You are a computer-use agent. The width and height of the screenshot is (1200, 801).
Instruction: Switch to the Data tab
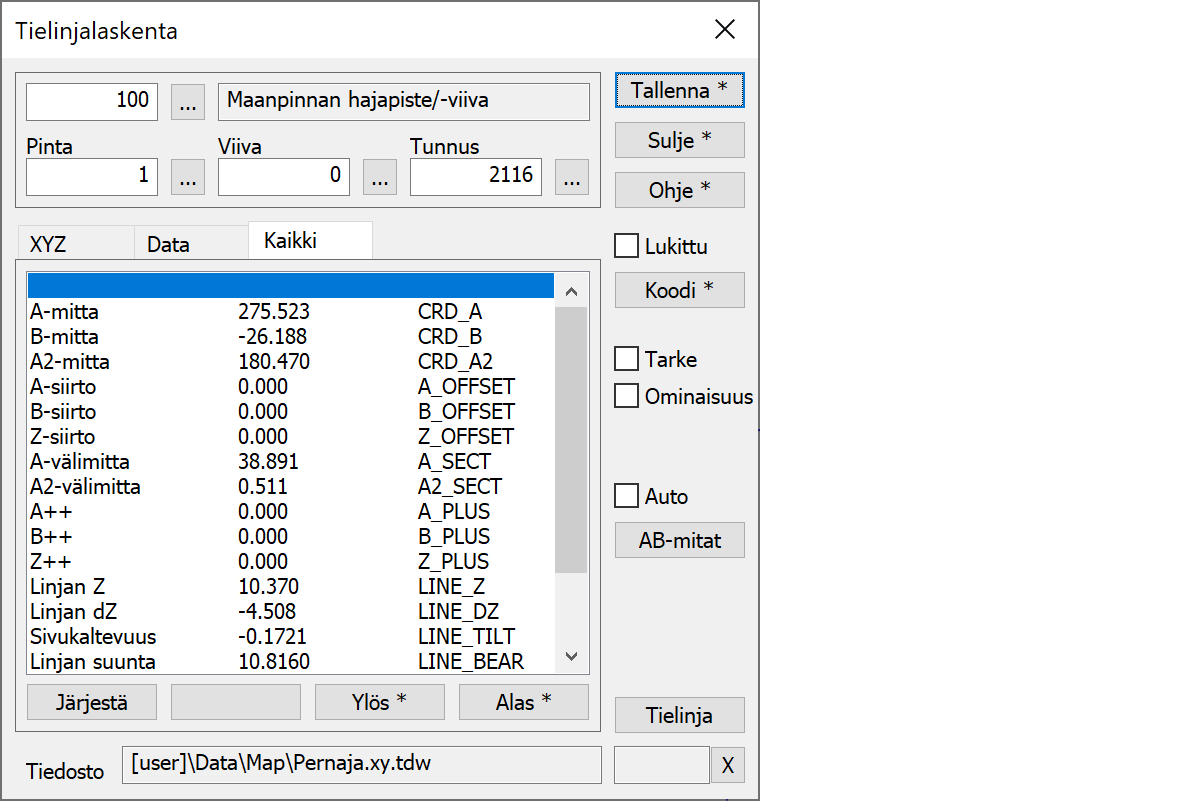coord(168,244)
